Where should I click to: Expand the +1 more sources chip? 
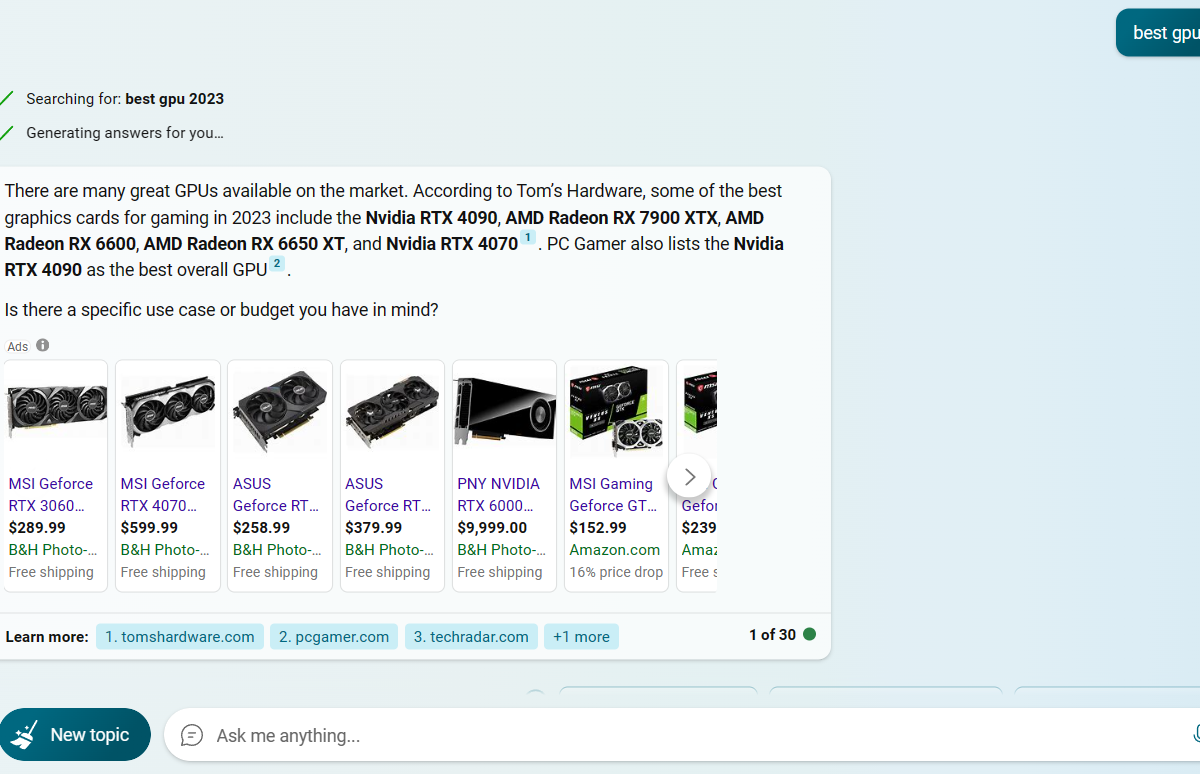(581, 637)
